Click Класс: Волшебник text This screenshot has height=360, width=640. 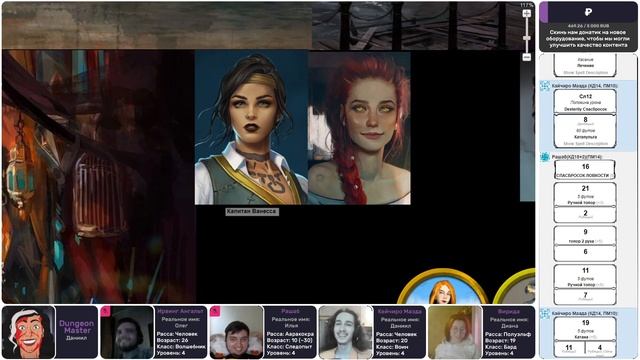tap(181, 347)
